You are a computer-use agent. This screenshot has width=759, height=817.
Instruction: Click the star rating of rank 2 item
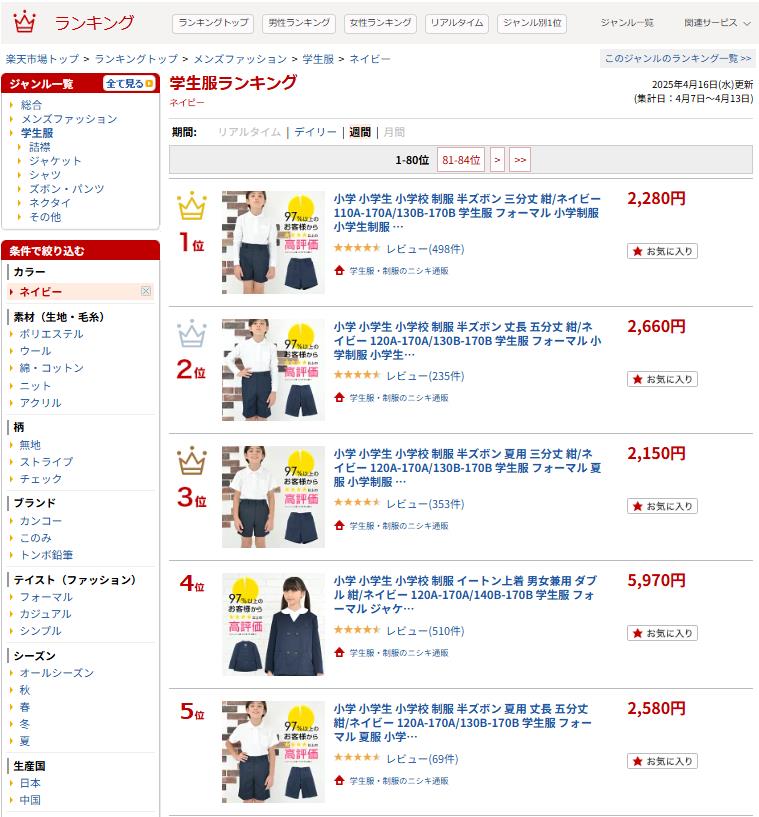point(357,375)
